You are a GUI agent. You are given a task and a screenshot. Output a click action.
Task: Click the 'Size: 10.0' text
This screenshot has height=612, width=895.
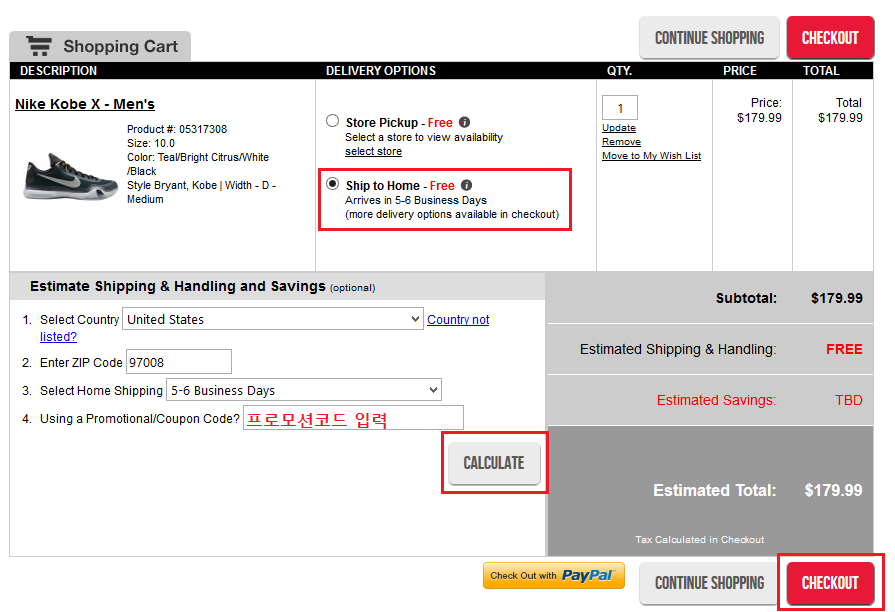point(151,143)
